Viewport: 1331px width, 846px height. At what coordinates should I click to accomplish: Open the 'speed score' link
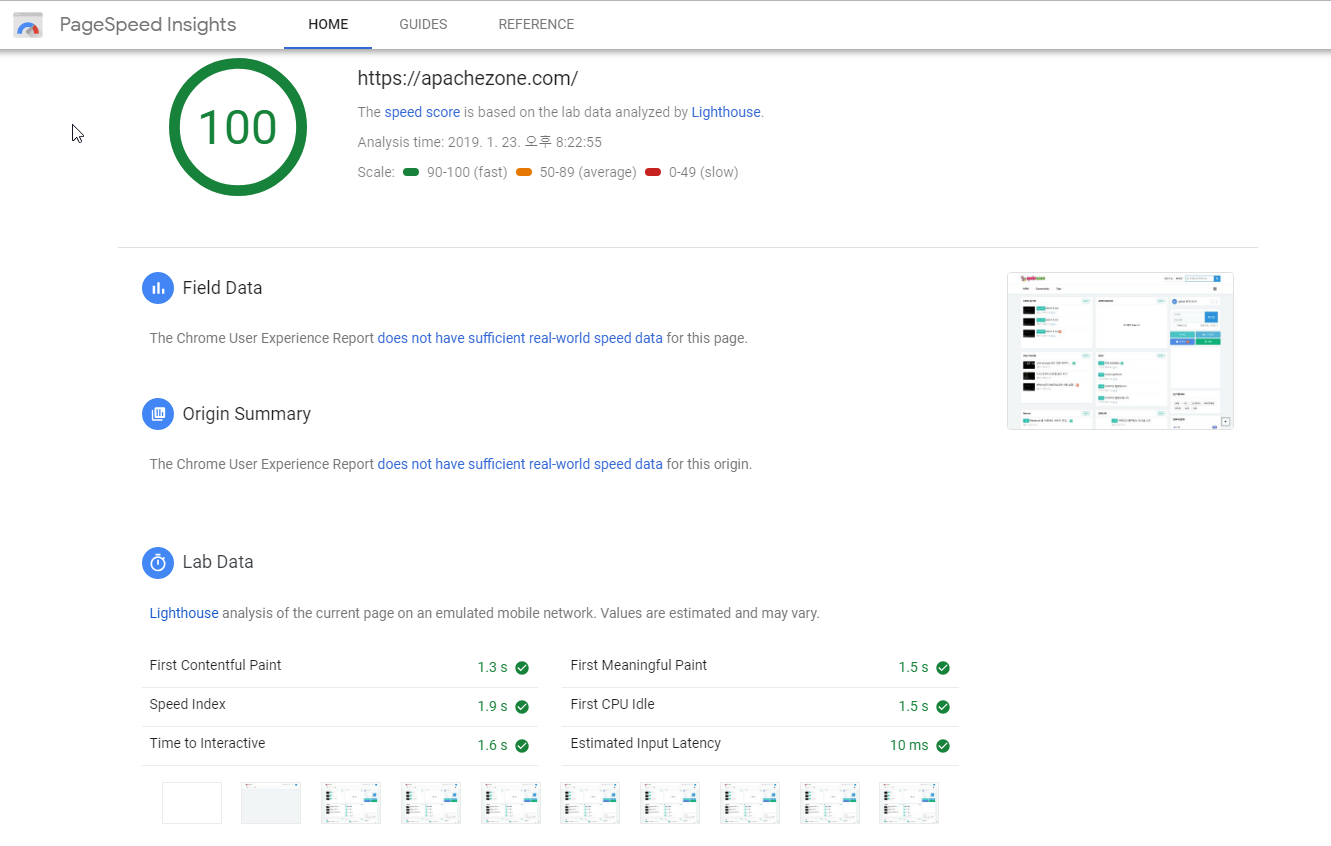tap(422, 113)
